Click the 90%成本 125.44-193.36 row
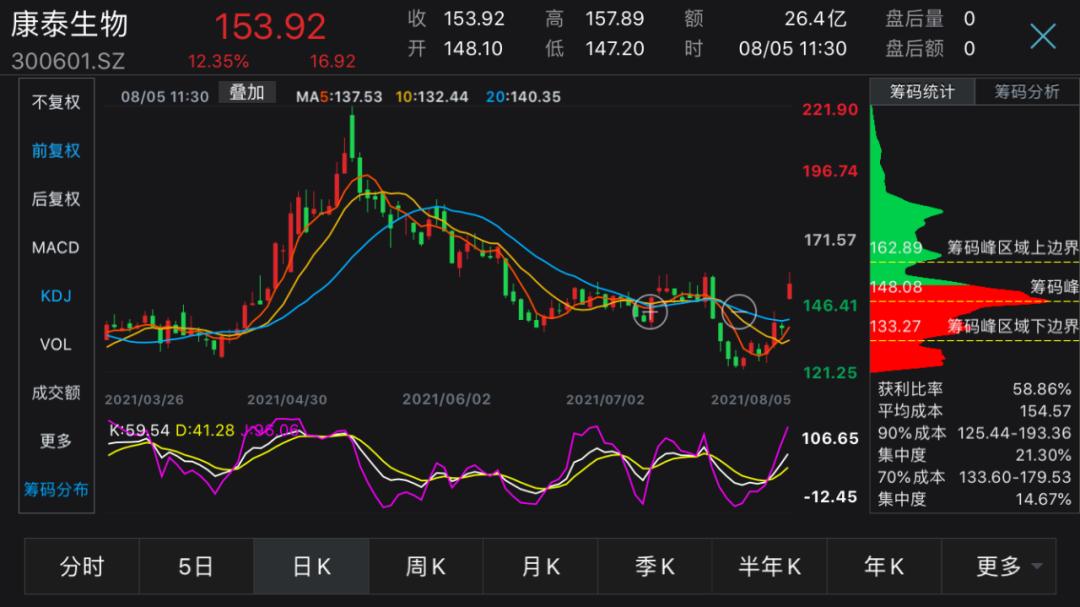1080x607 pixels. tap(974, 433)
